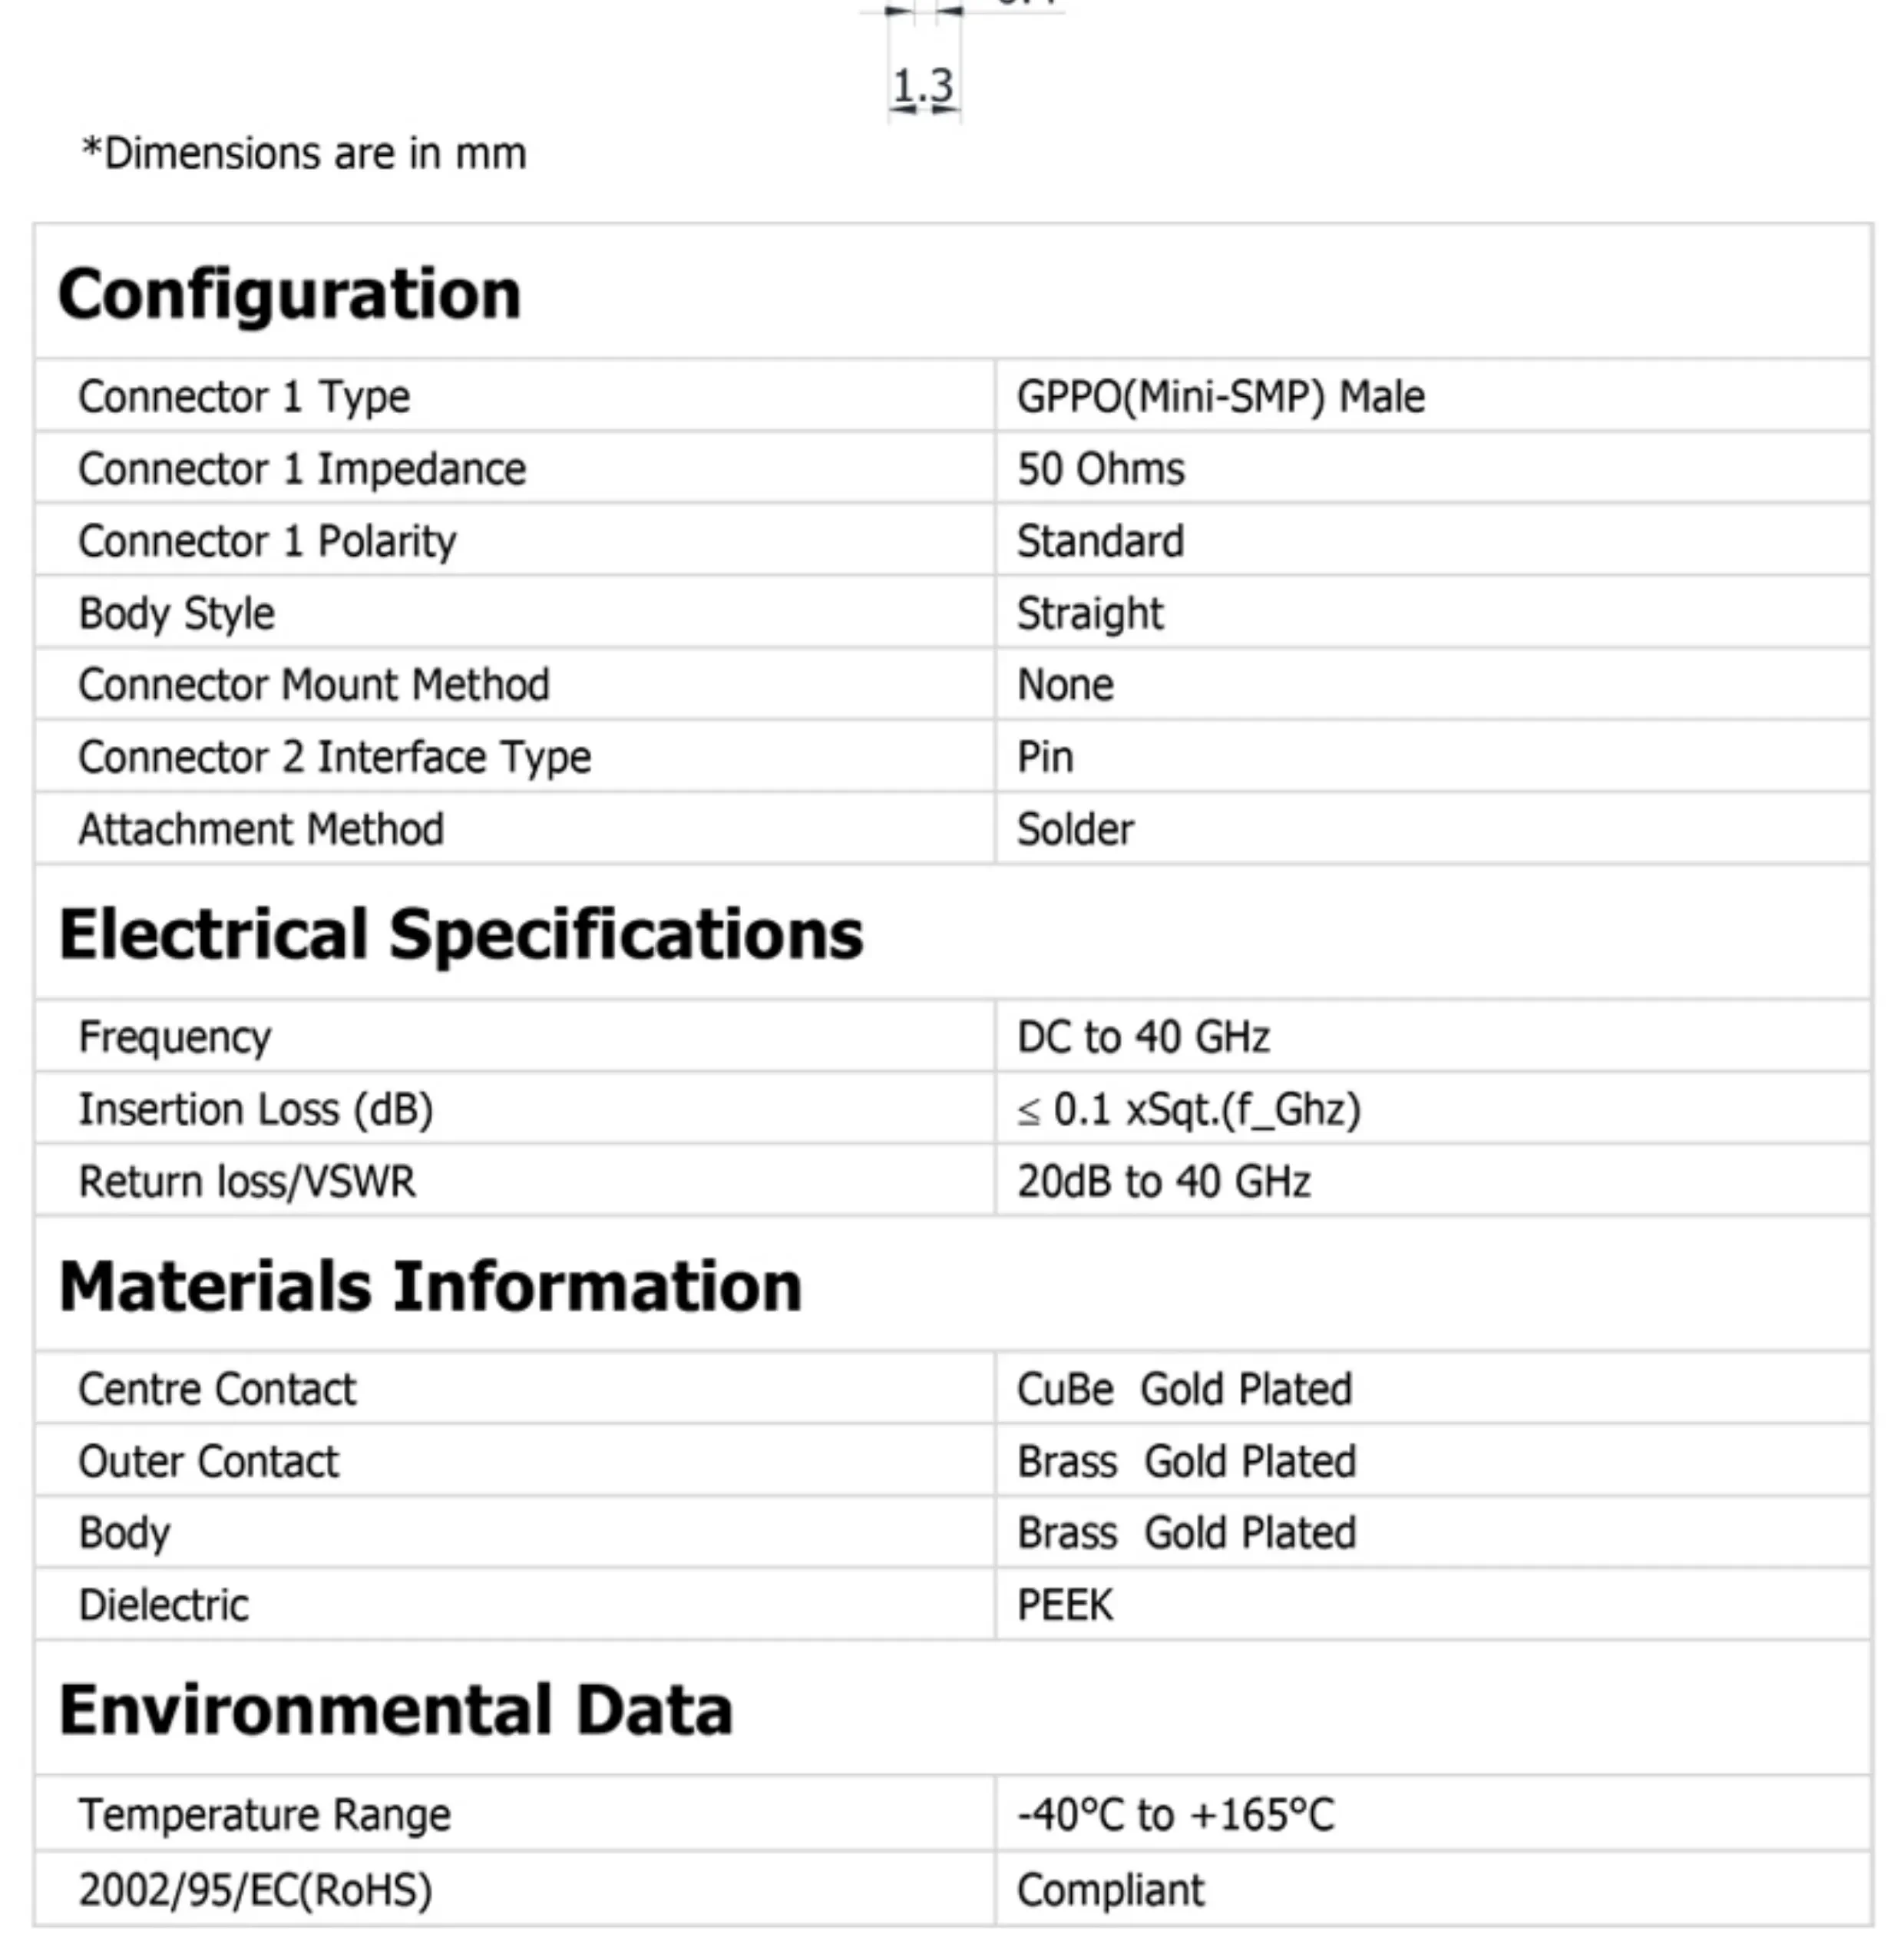Select the Connector 1 Type label

tap(244, 397)
